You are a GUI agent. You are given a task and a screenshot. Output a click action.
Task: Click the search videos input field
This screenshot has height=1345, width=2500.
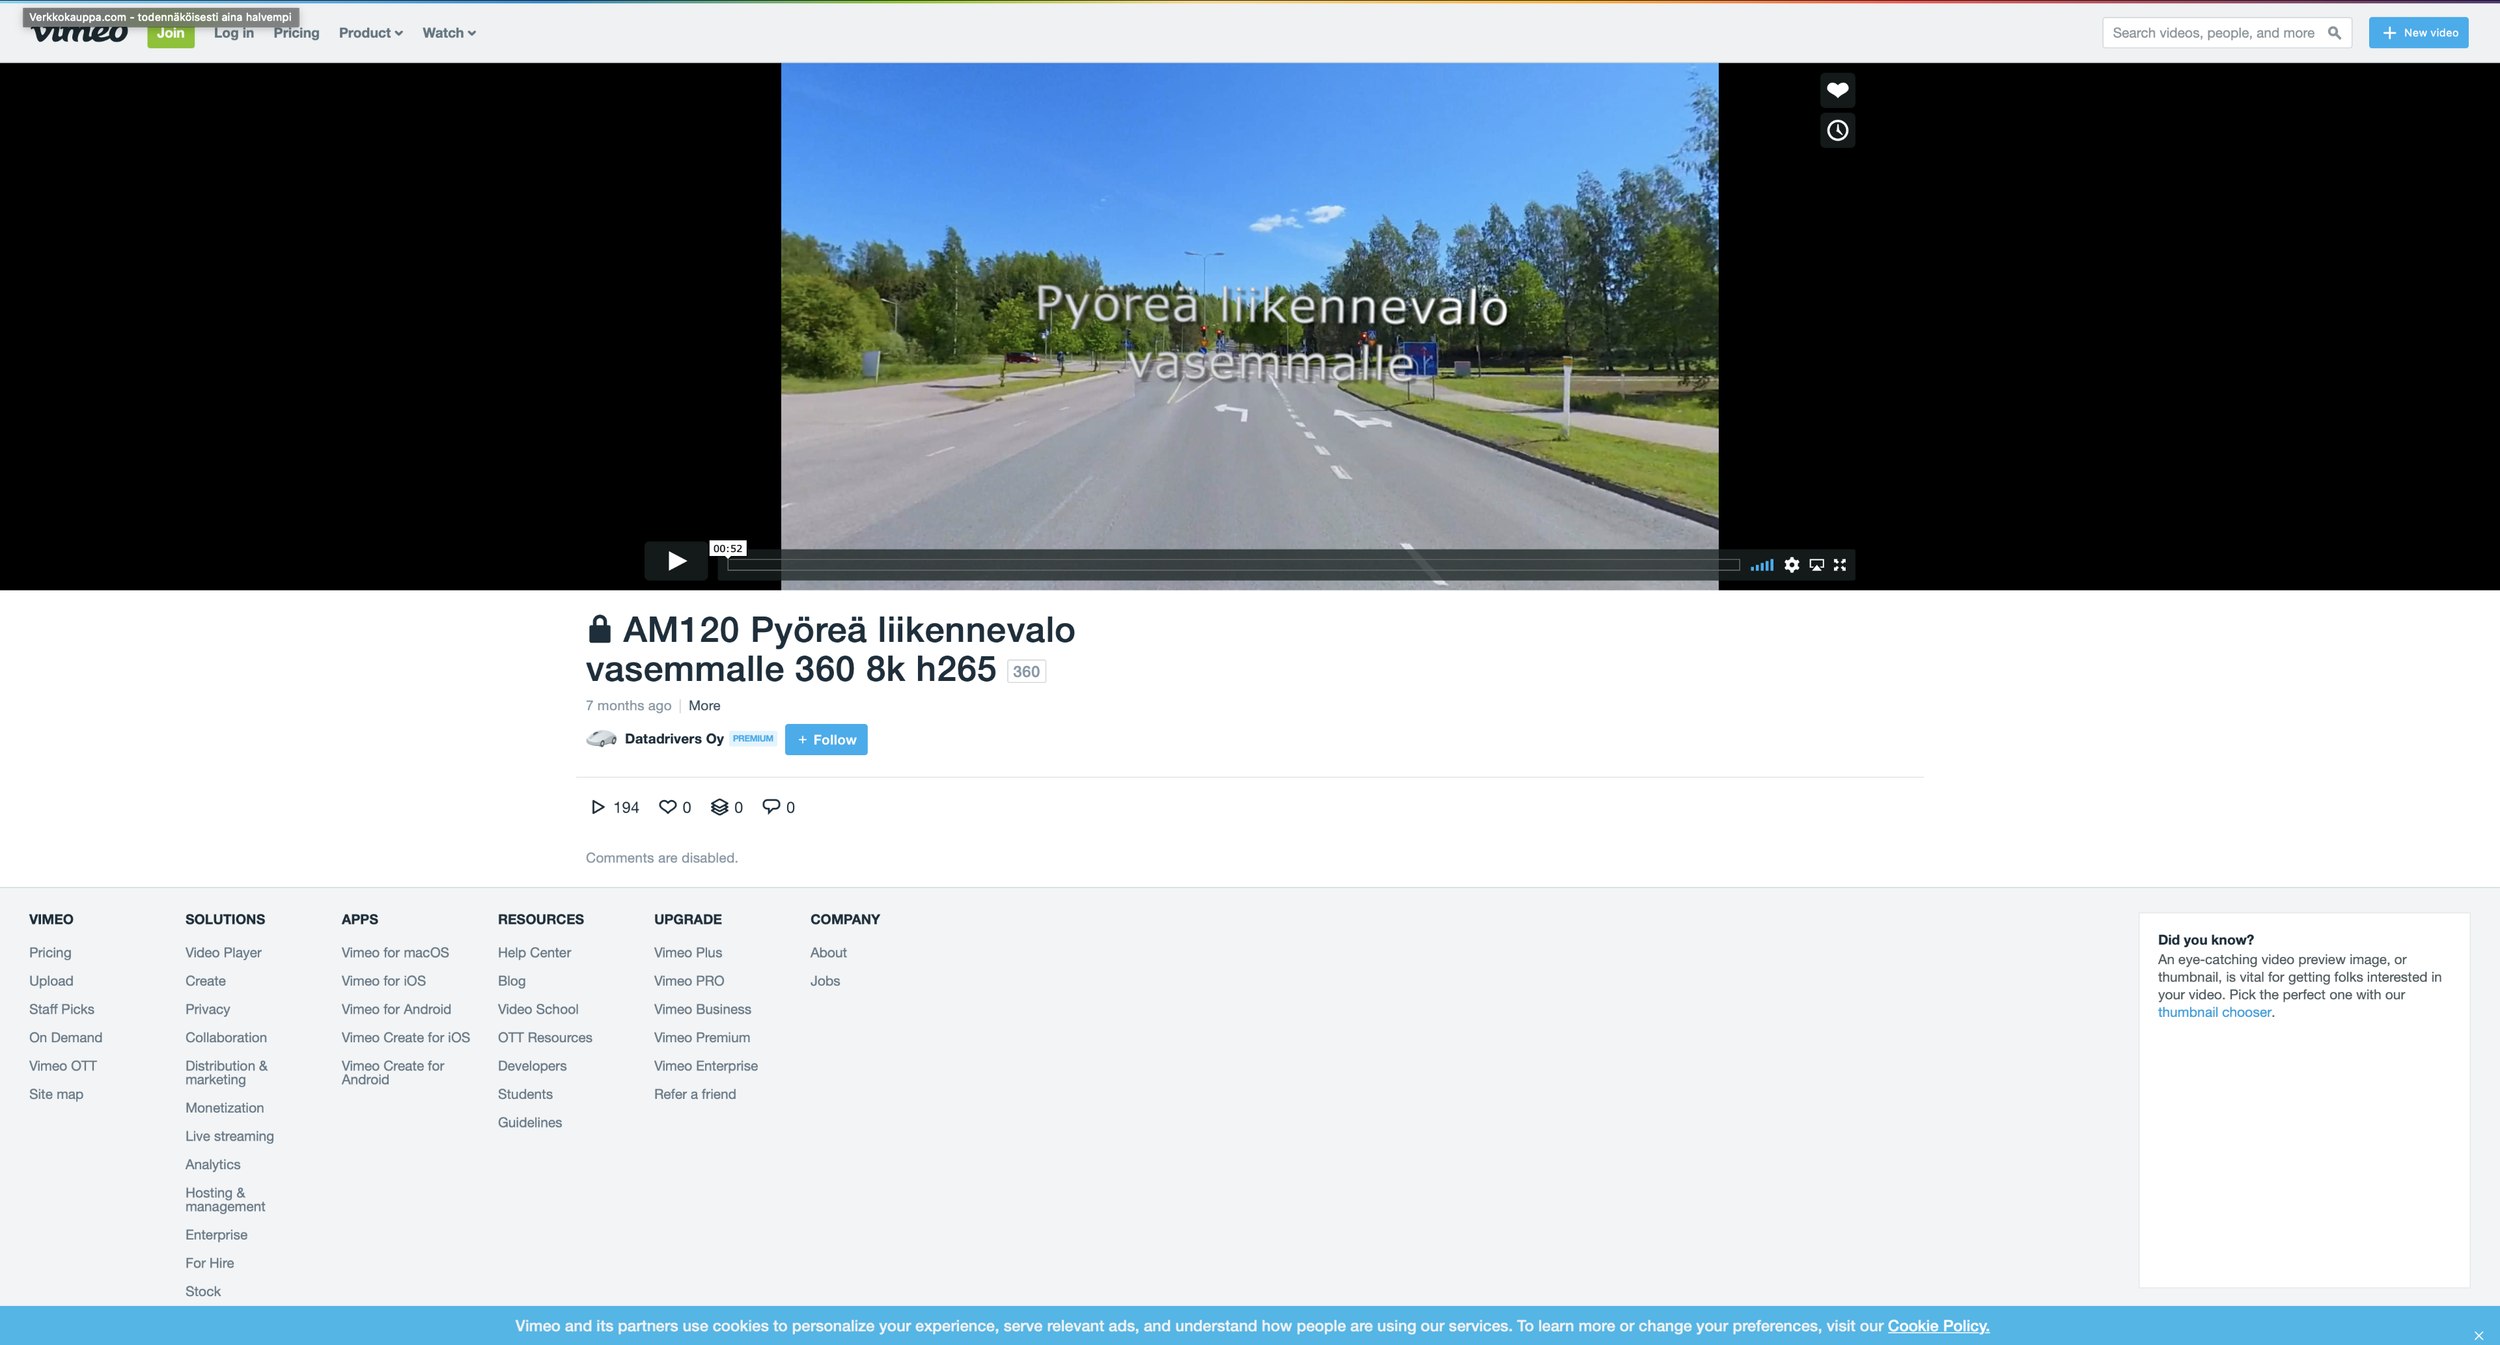2212,33
